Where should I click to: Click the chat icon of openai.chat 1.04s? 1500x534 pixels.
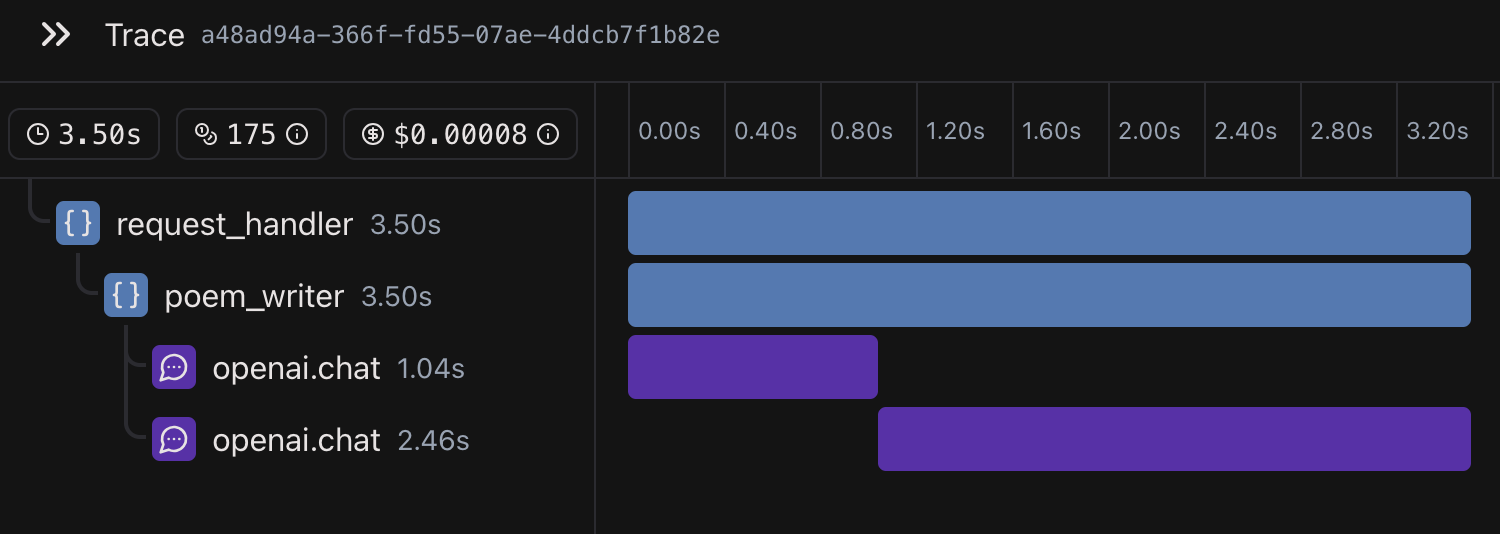pyautogui.click(x=174, y=367)
